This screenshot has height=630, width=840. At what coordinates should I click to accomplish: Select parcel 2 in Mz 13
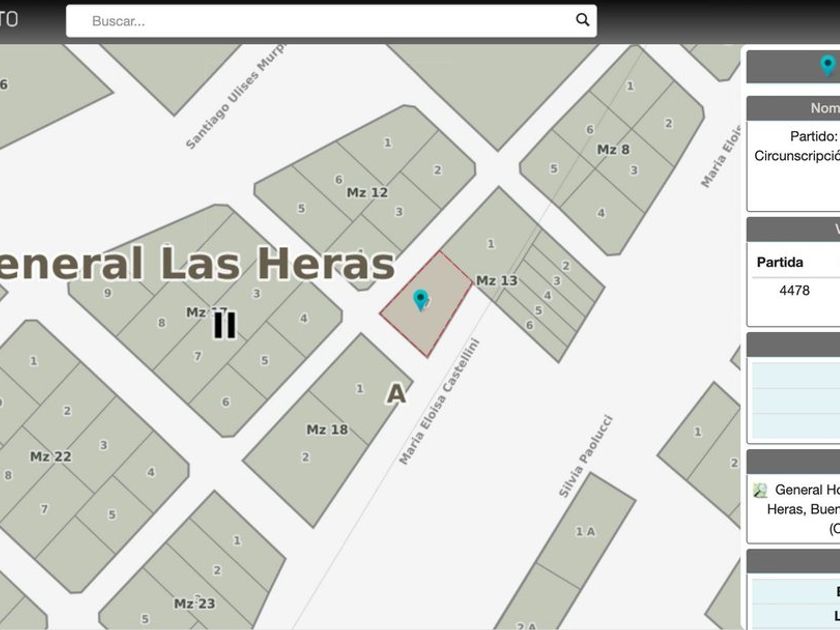[x=566, y=266]
